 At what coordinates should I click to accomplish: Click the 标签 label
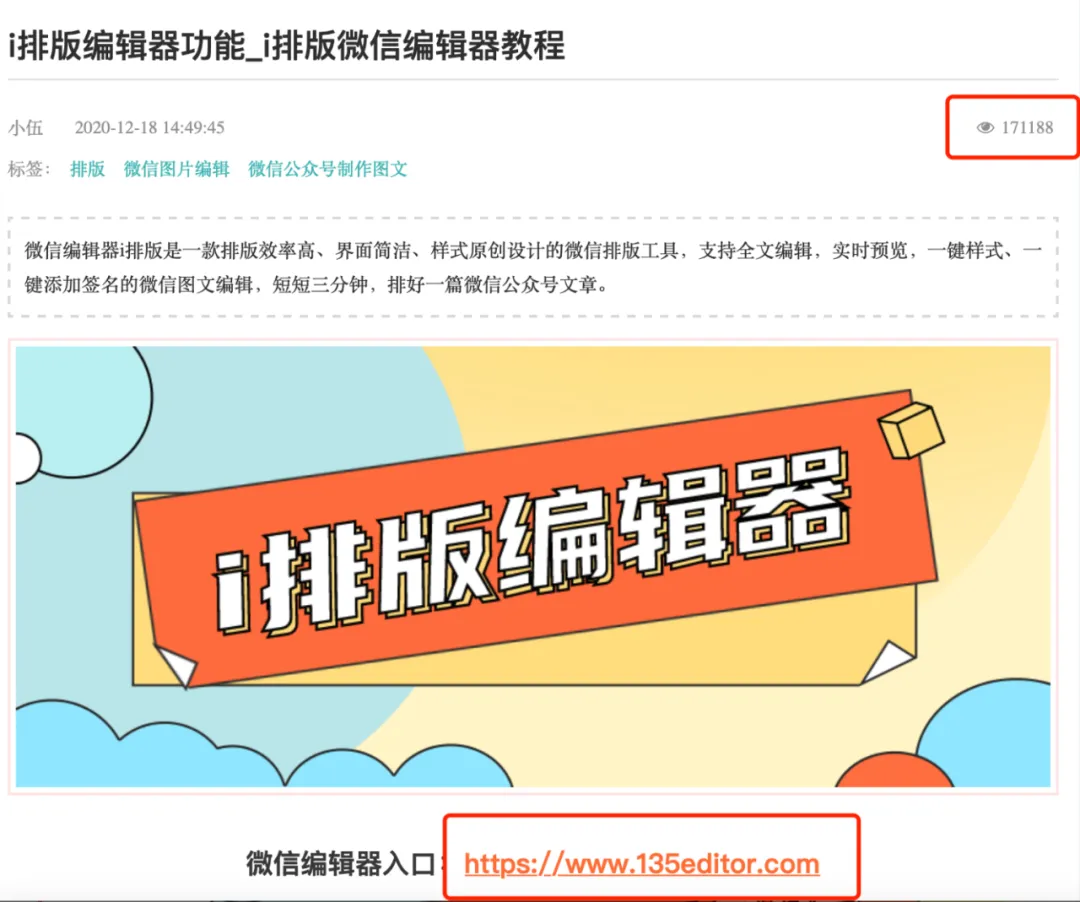click(29, 169)
